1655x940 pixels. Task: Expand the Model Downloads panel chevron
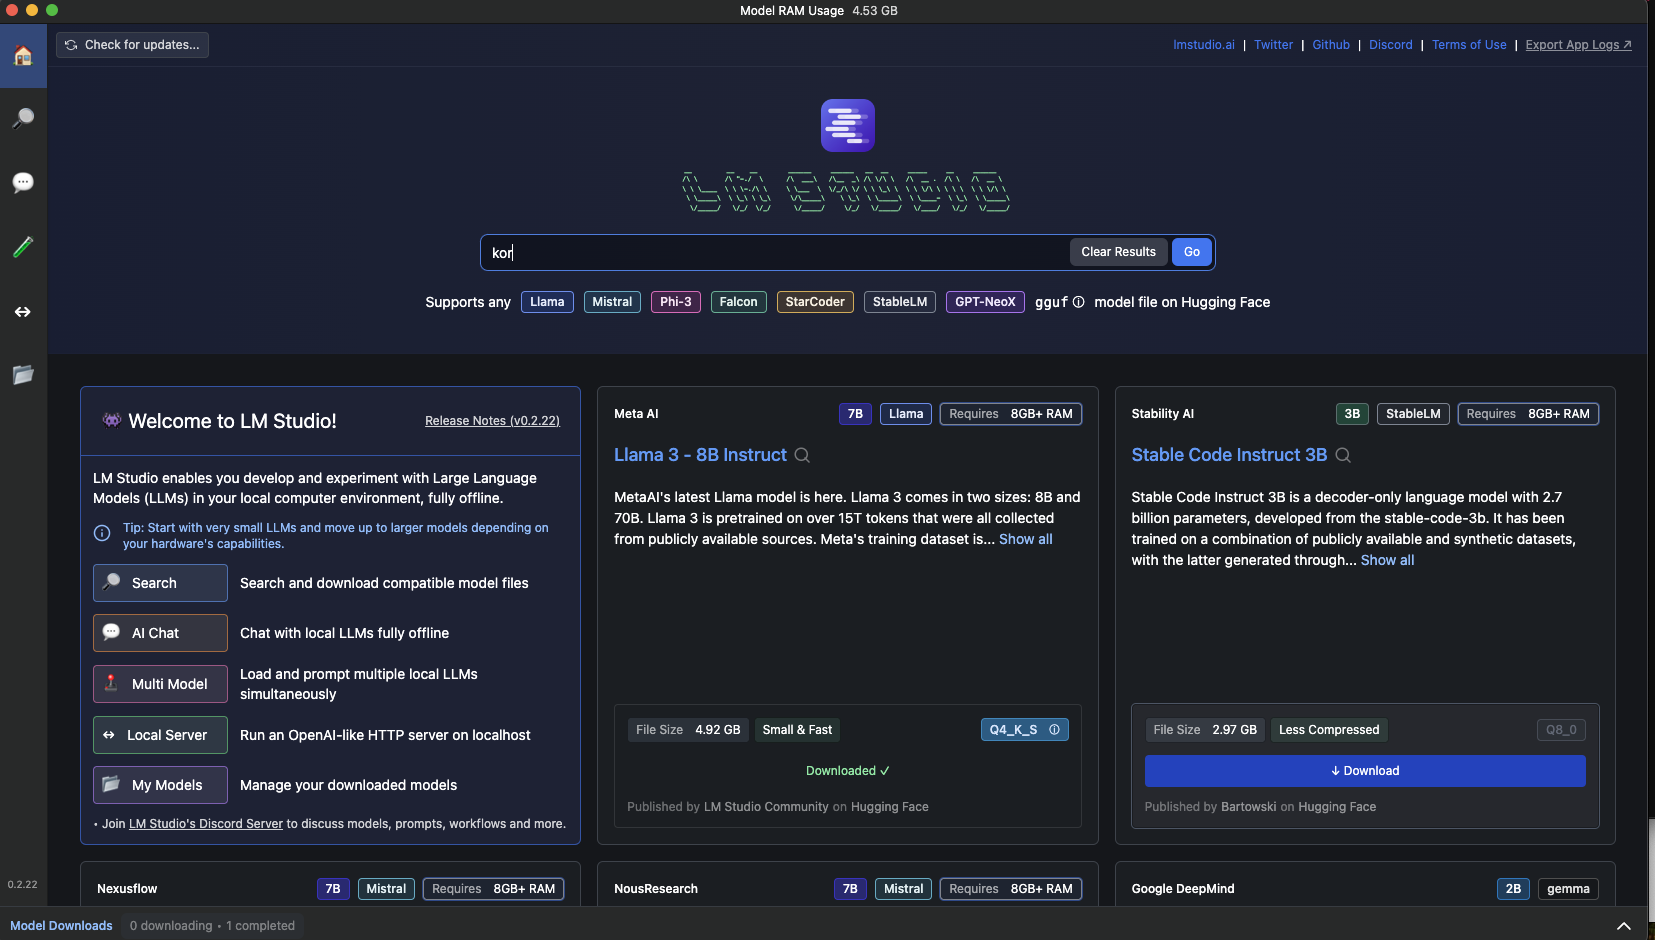pyautogui.click(x=1624, y=926)
